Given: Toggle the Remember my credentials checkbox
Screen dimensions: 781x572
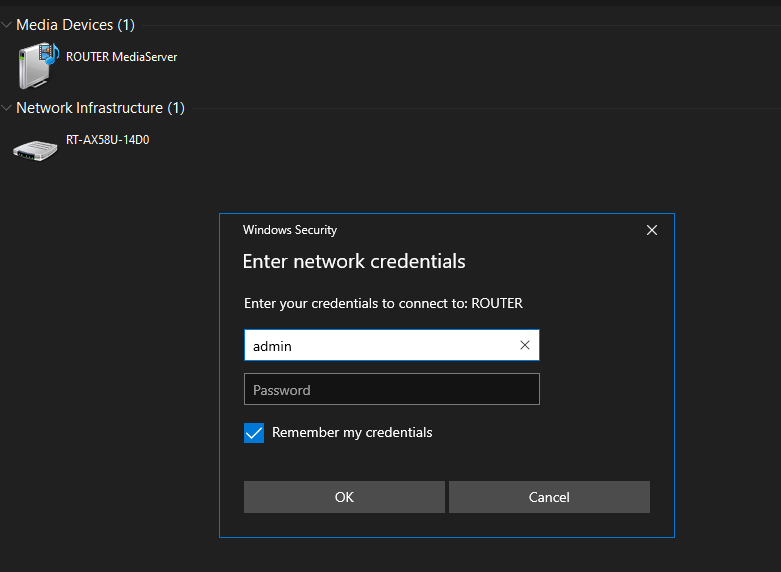Looking at the screenshot, I should point(254,432).
